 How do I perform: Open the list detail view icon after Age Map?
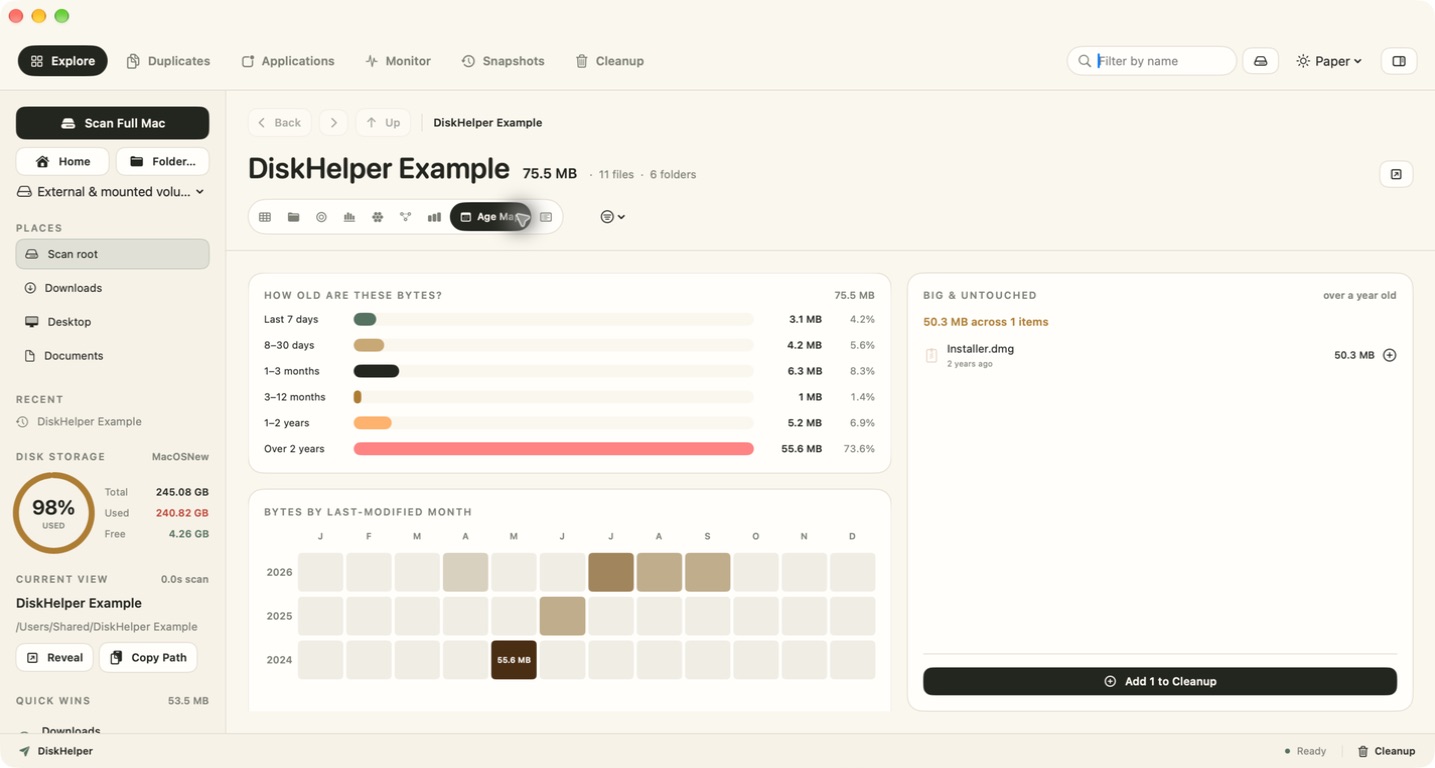(546, 217)
